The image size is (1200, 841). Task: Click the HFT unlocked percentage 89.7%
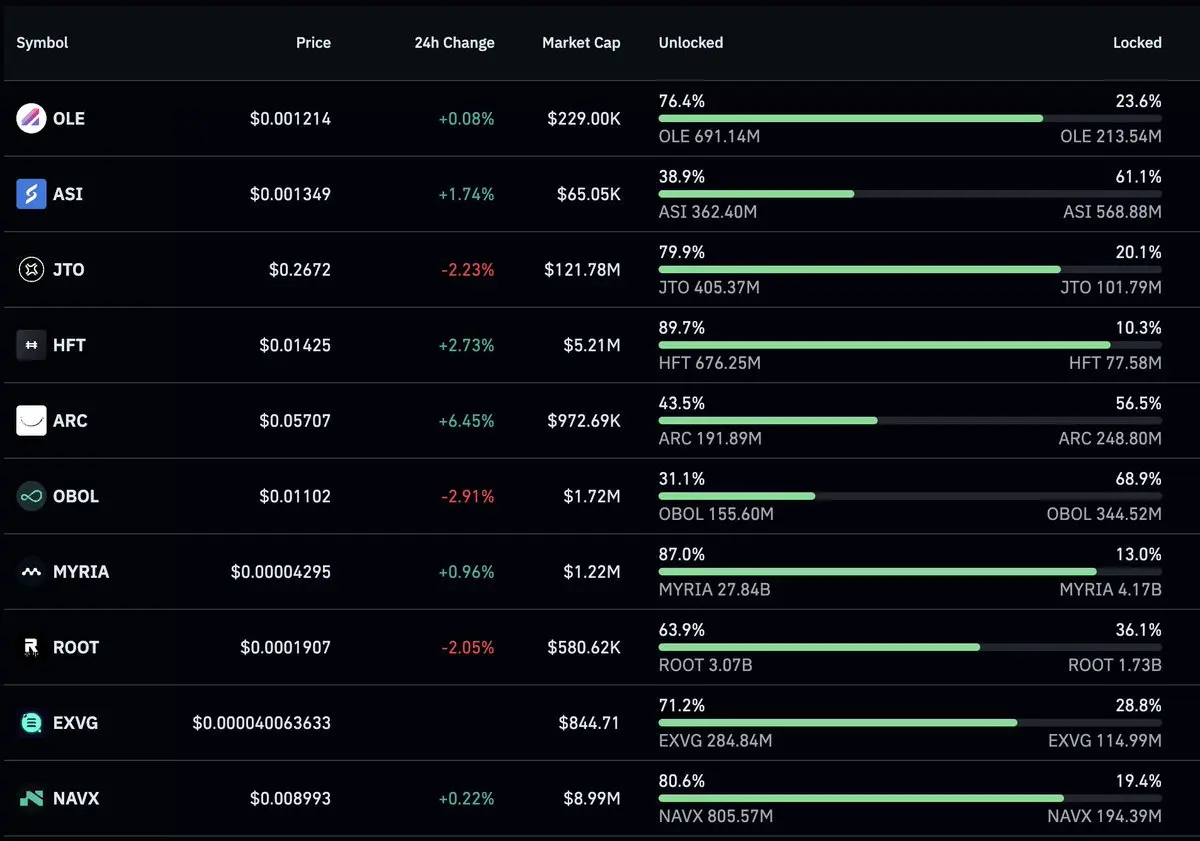tap(681, 327)
